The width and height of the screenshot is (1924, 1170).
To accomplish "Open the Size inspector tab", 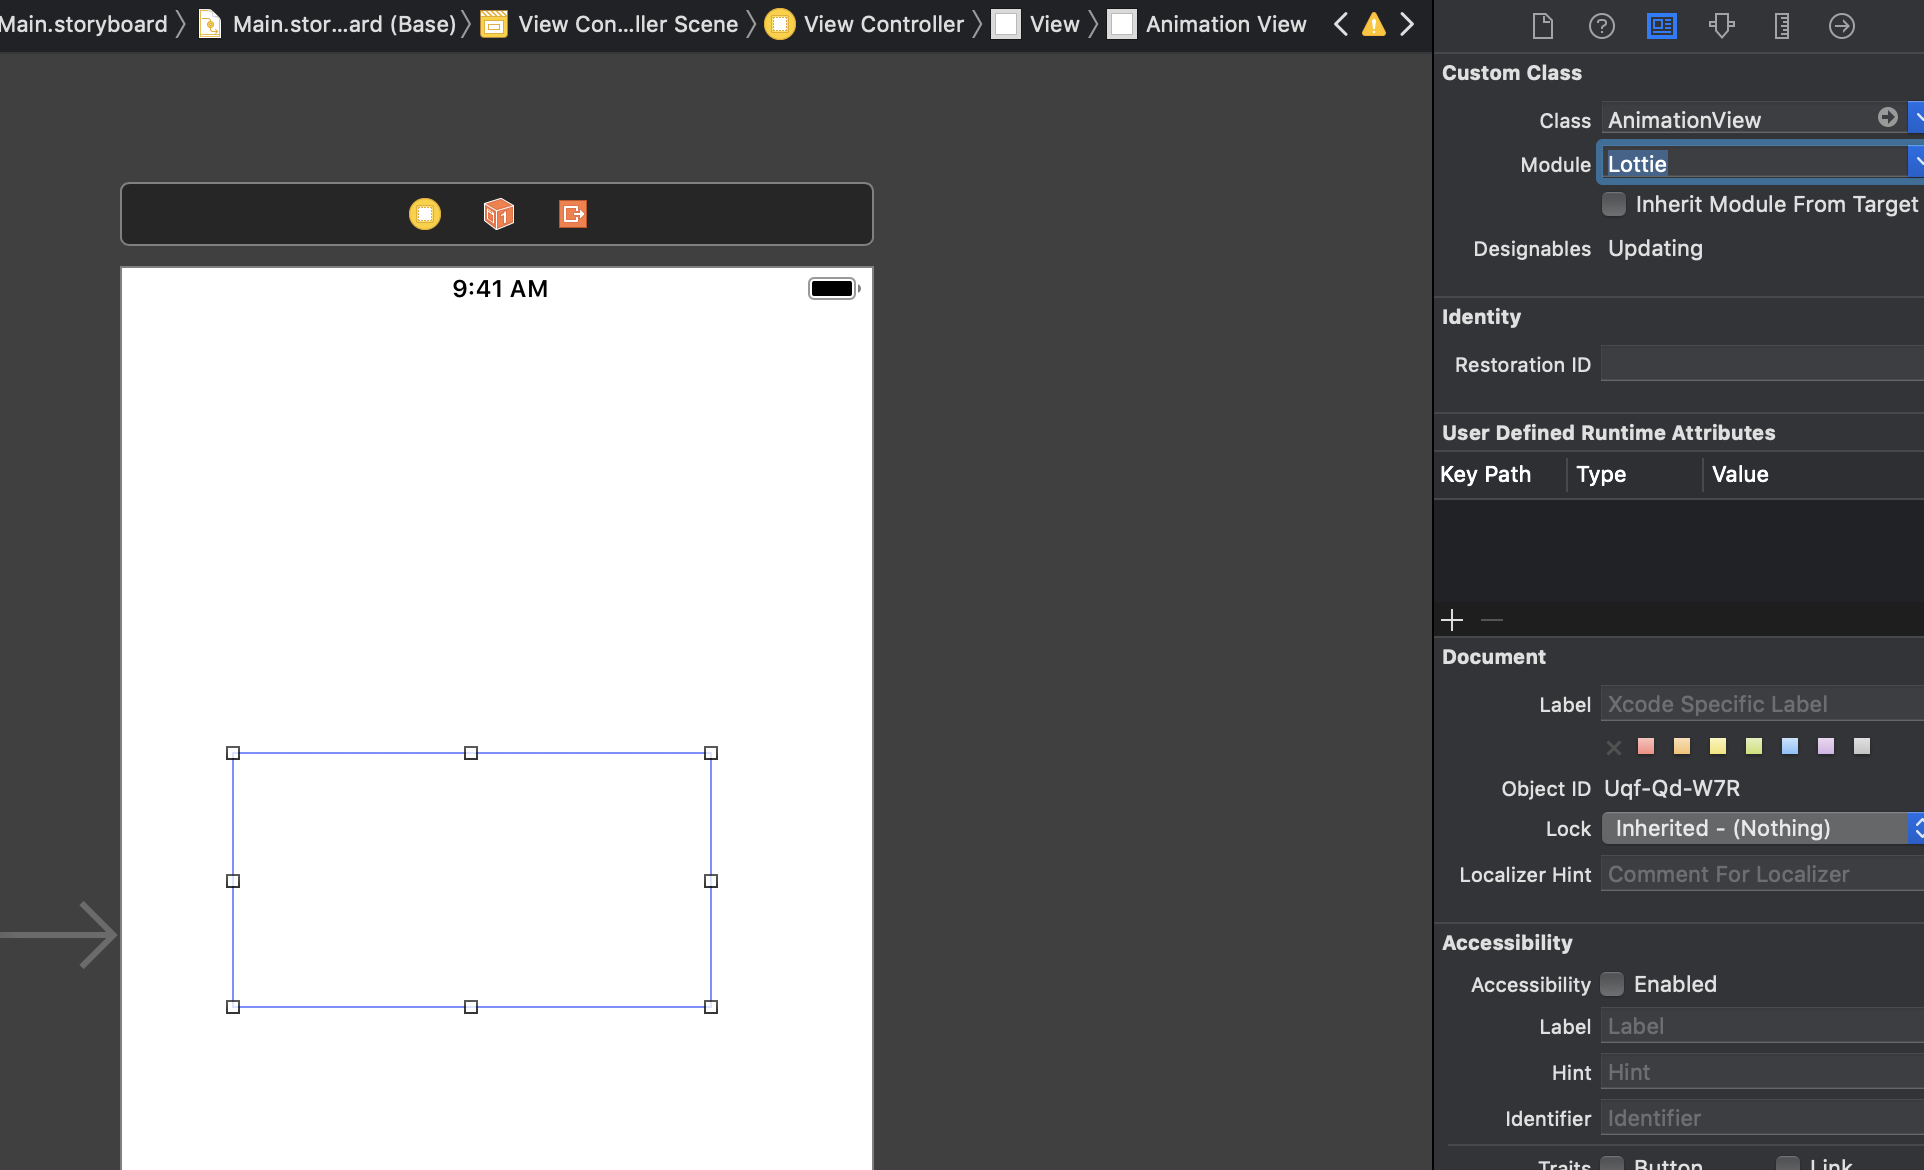I will [x=1782, y=25].
